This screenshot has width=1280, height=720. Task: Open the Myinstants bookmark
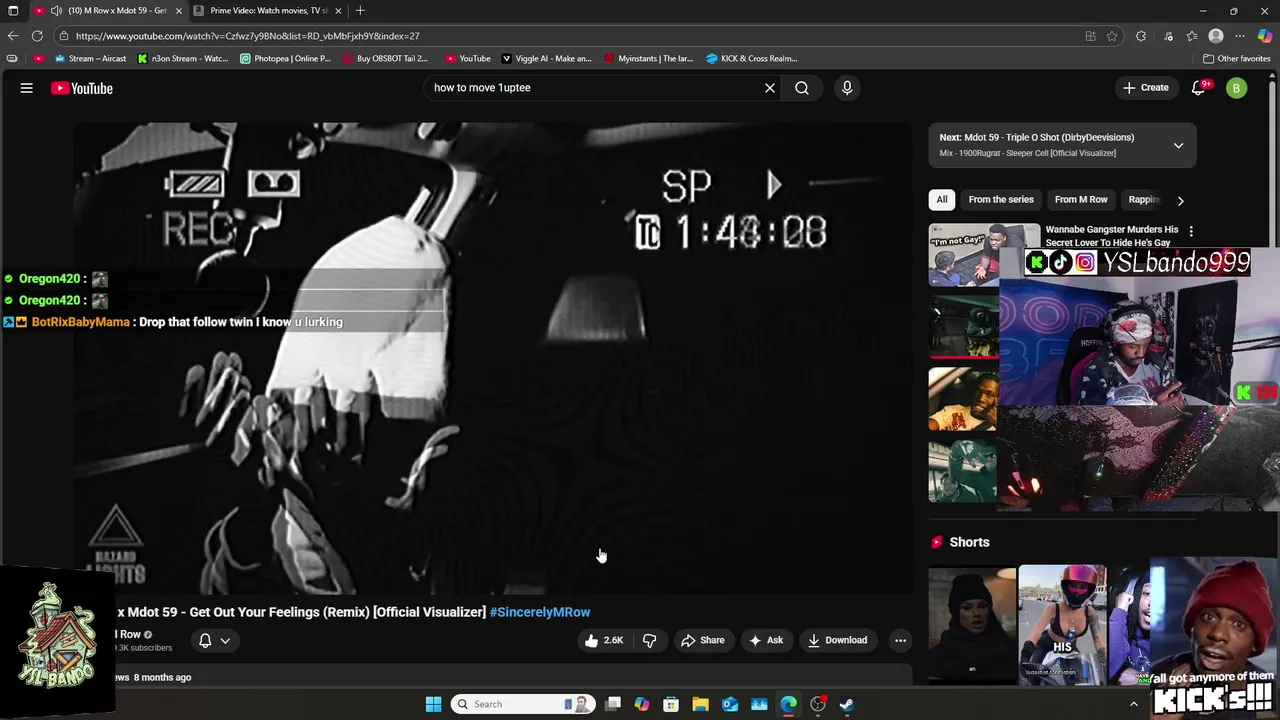(x=648, y=58)
